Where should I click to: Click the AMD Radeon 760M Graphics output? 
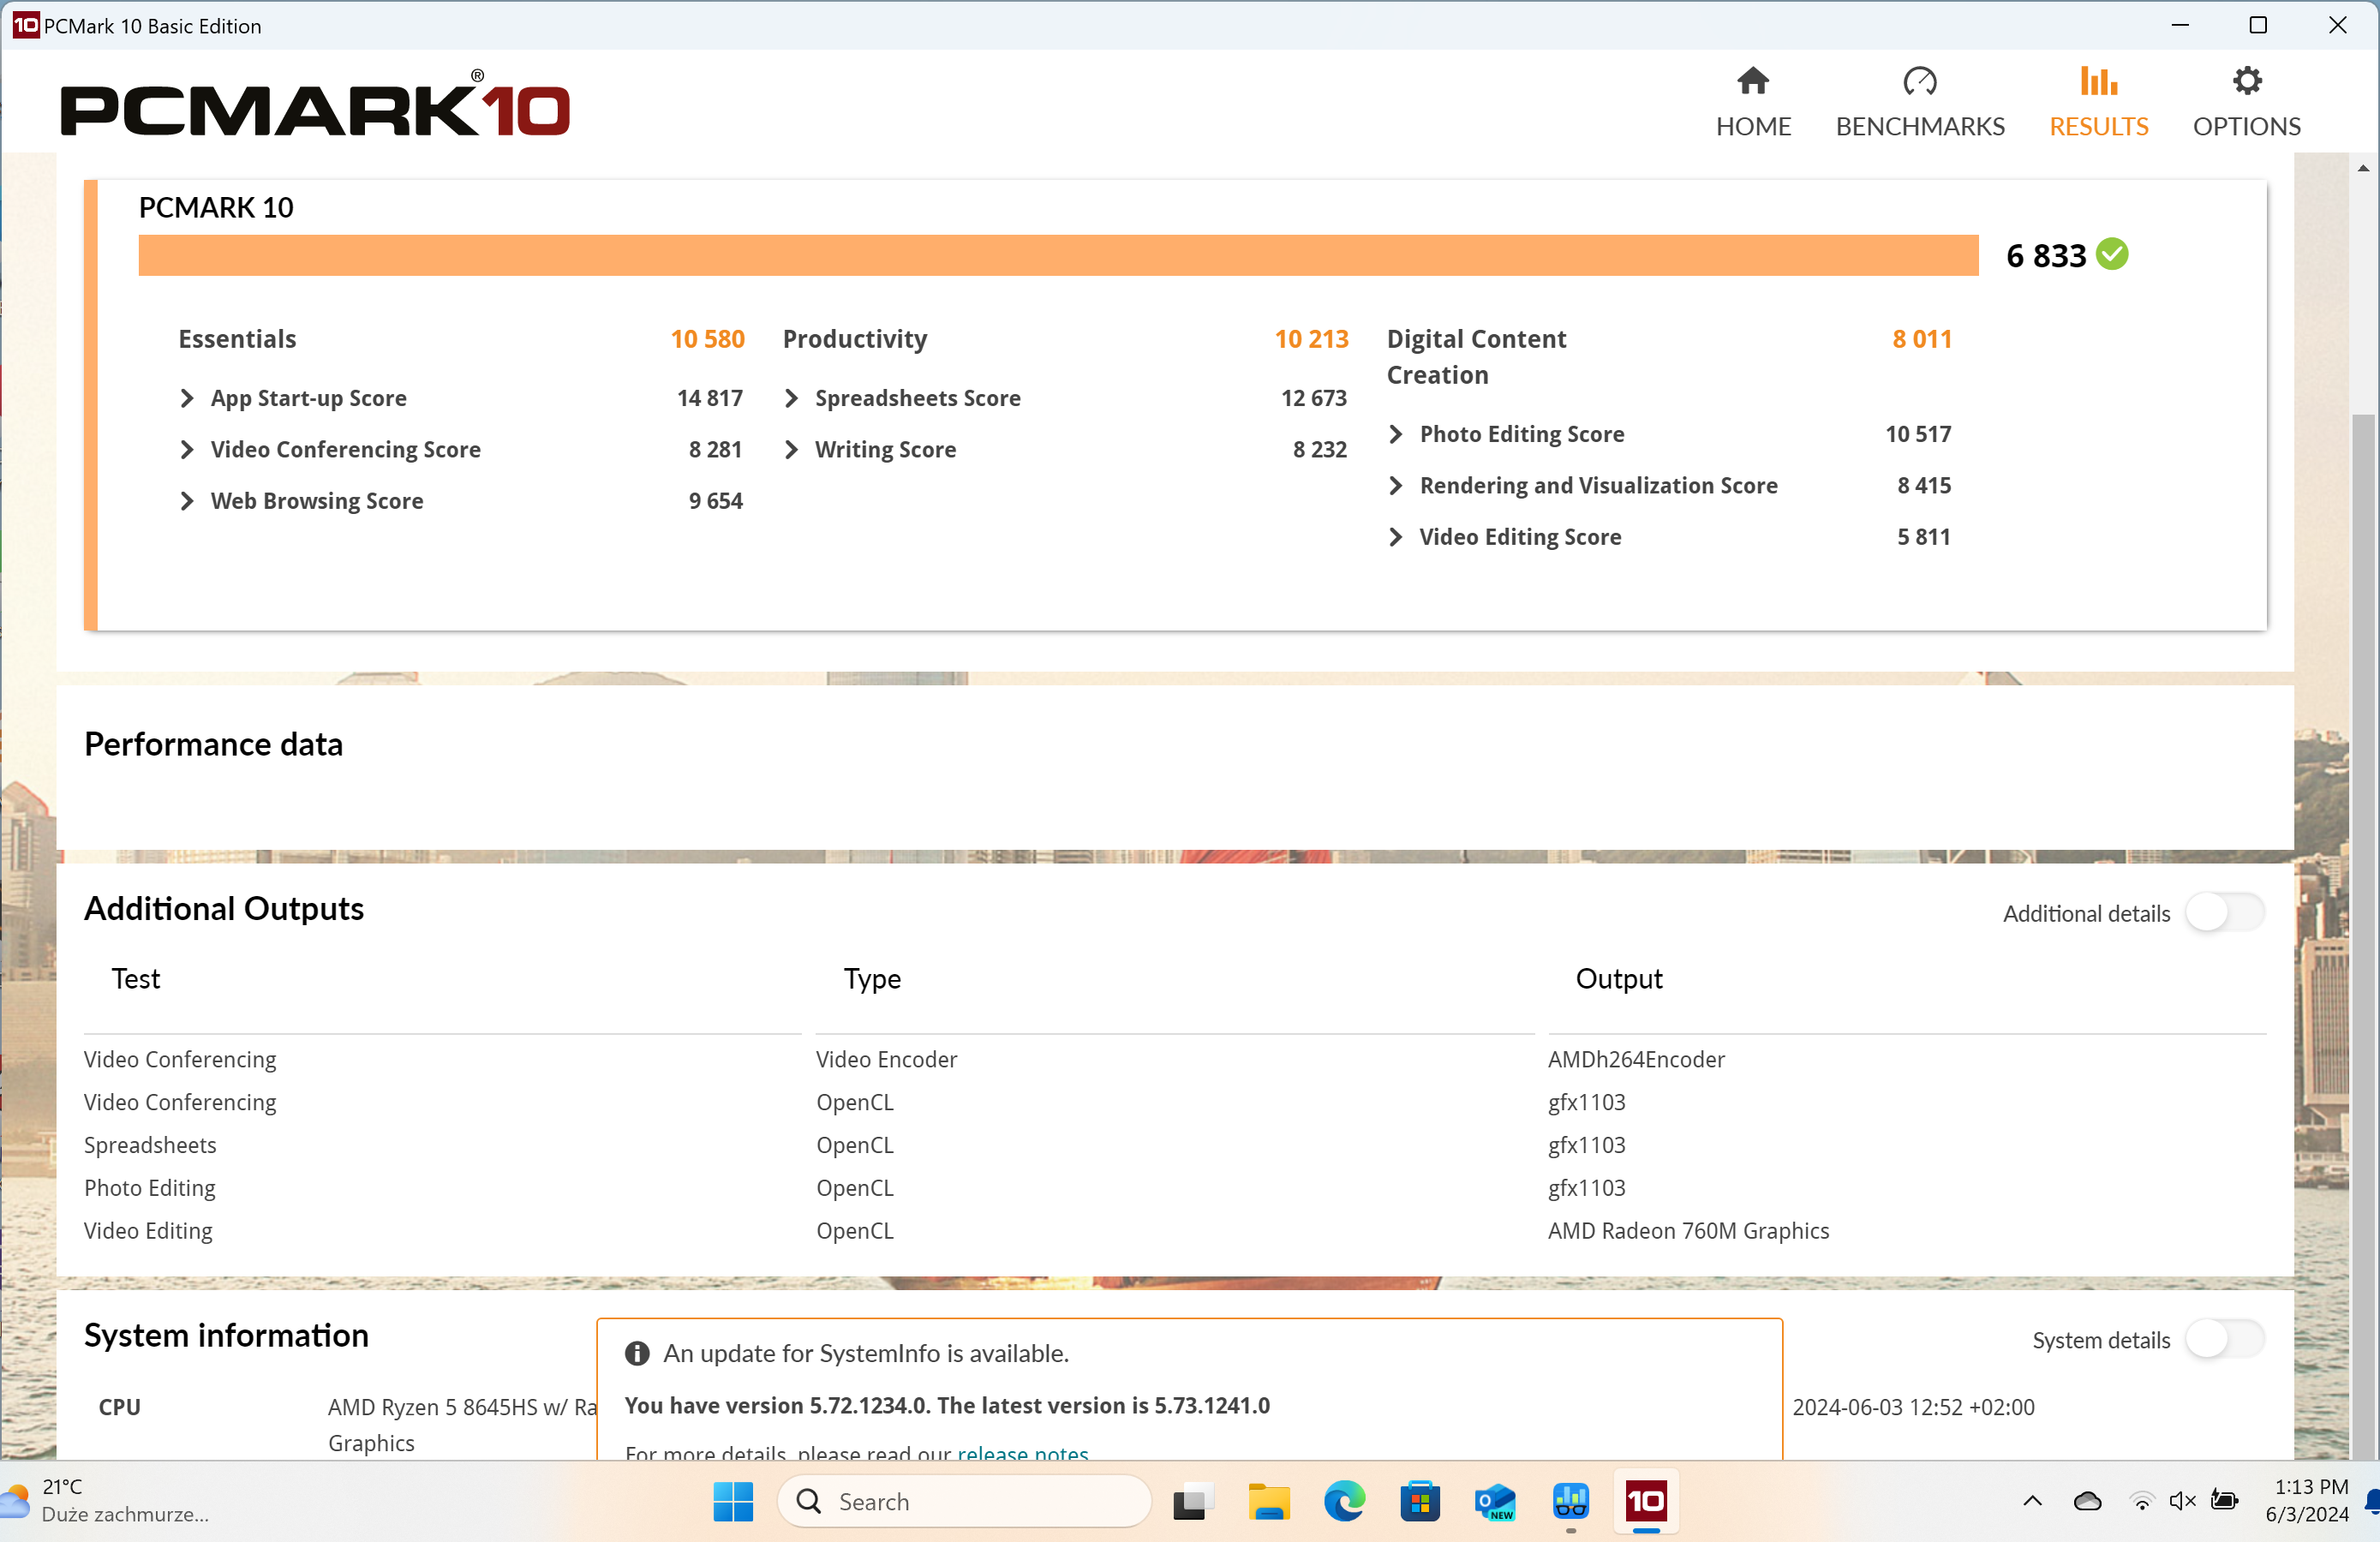pos(1688,1230)
